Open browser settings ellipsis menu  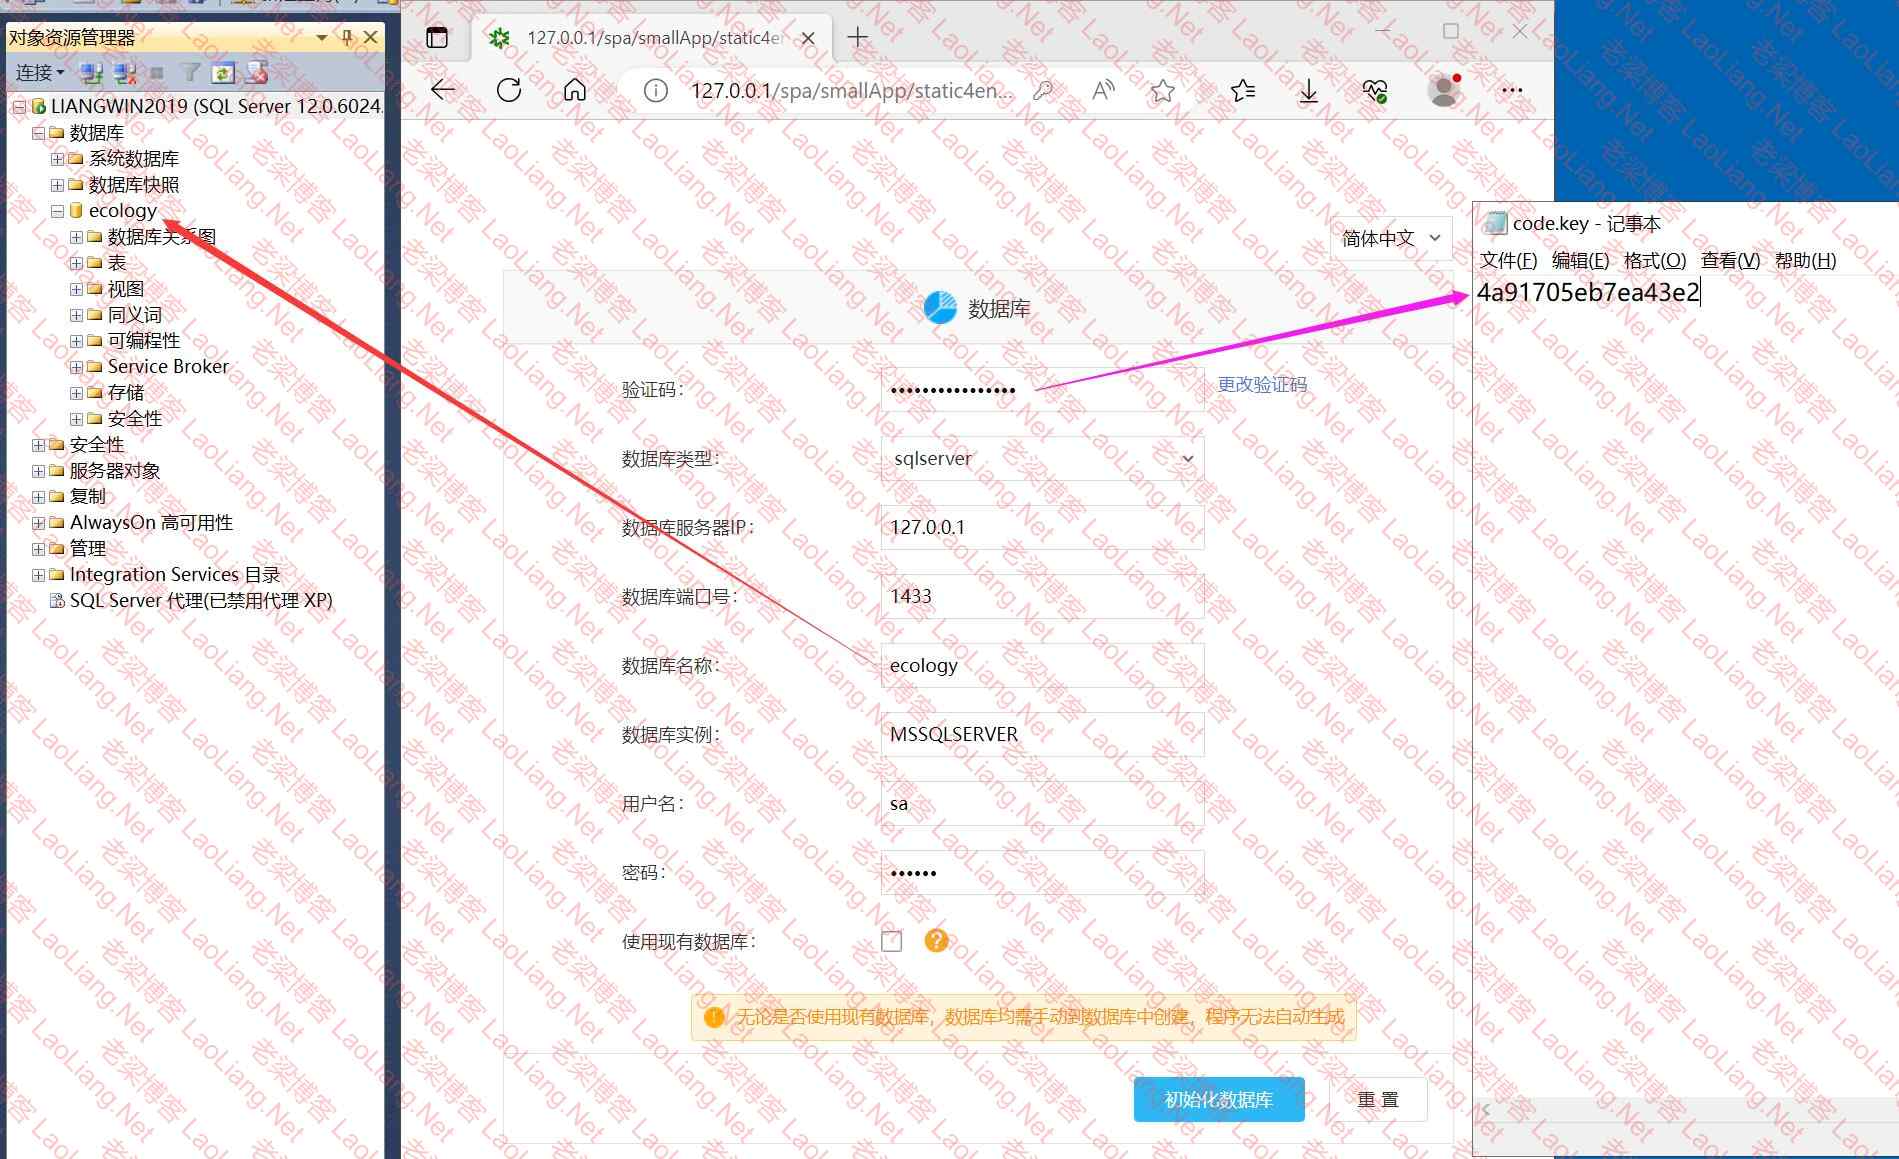(x=1512, y=91)
